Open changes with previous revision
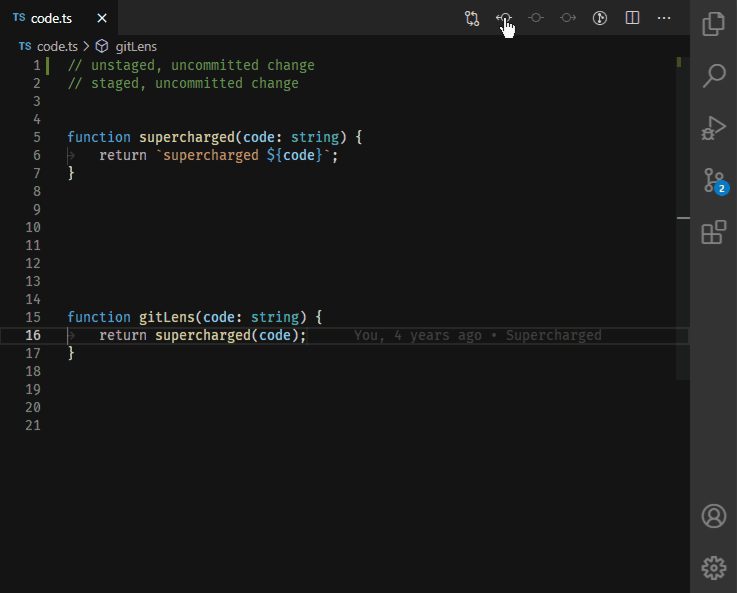The image size is (737, 593). point(504,18)
